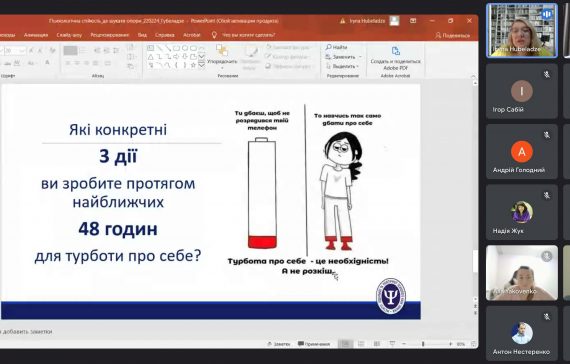
Task: Click the zoom slider handle
Action: pyautogui.click(x=423, y=344)
